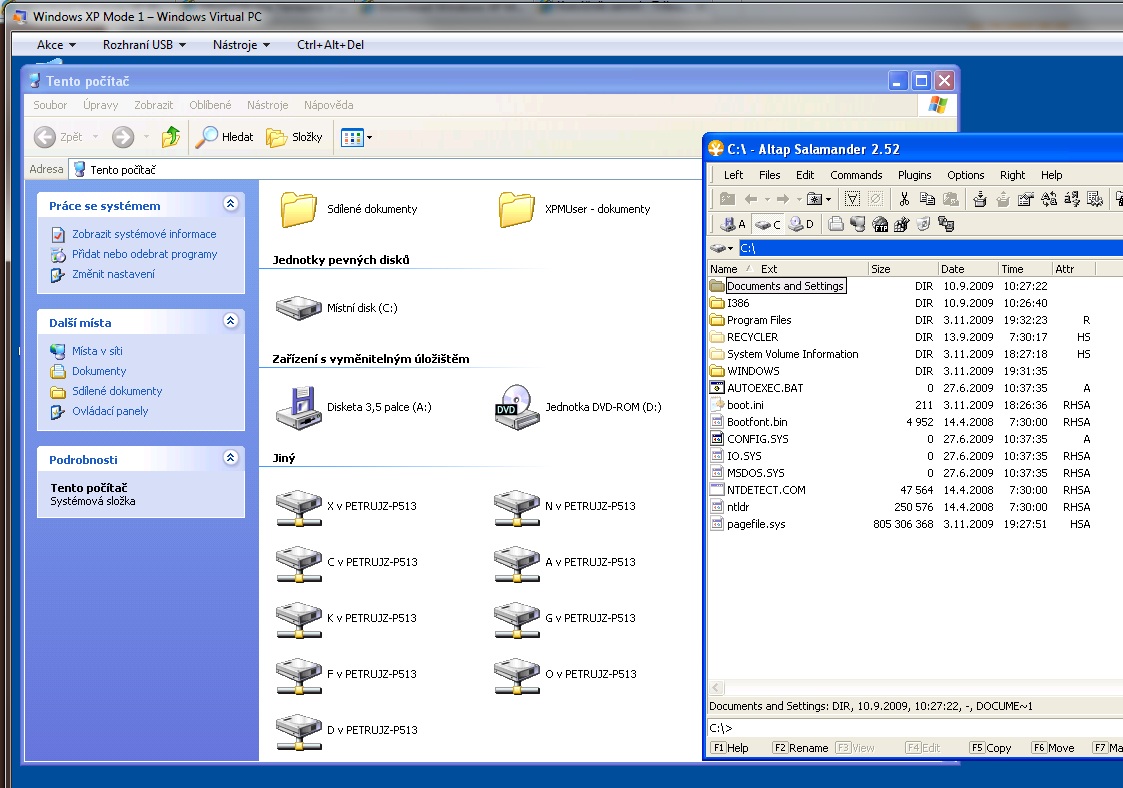Select network drive G v PETRUJZ-P513
This screenshot has width=1123, height=788.
(565, 618)
